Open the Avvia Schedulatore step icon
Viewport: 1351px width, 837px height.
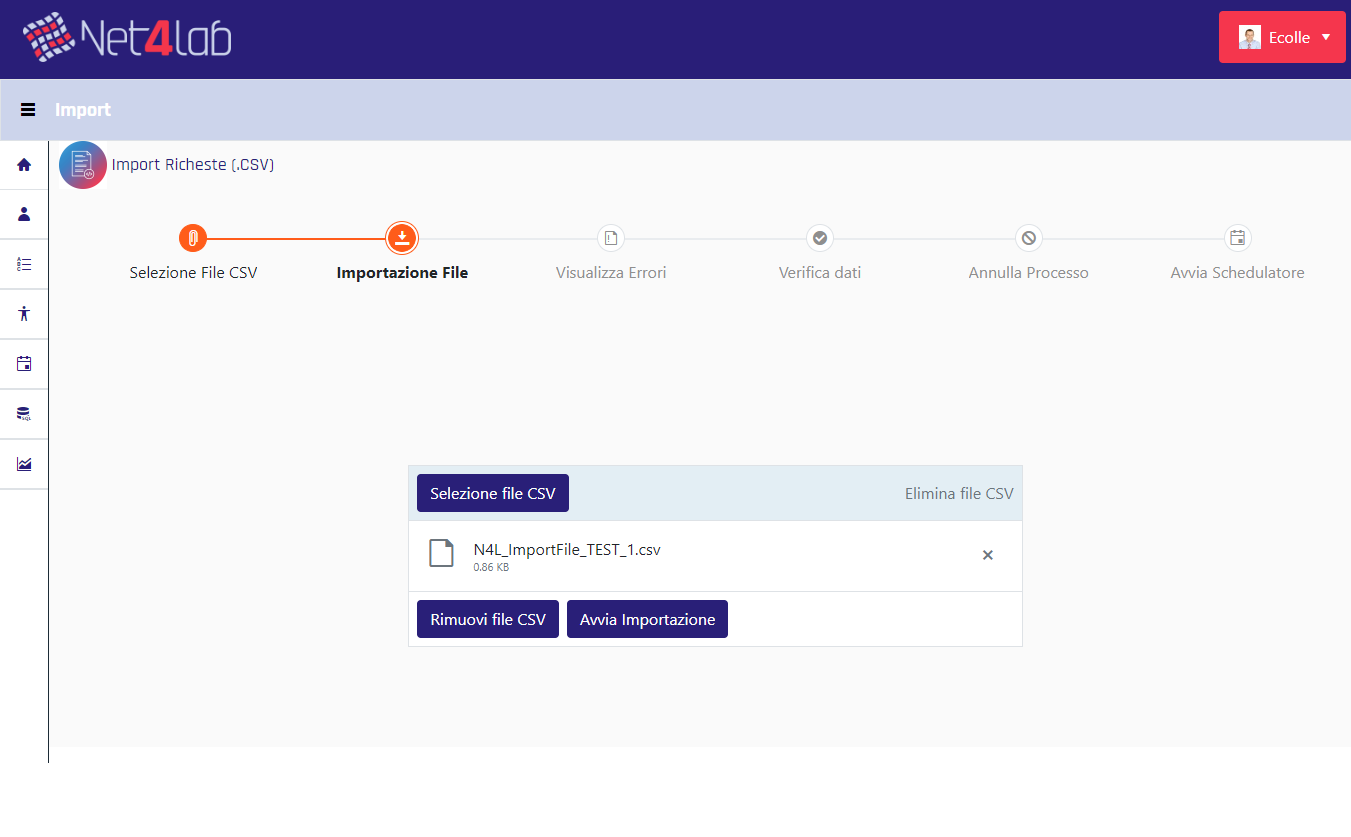tap(1238, 238)
